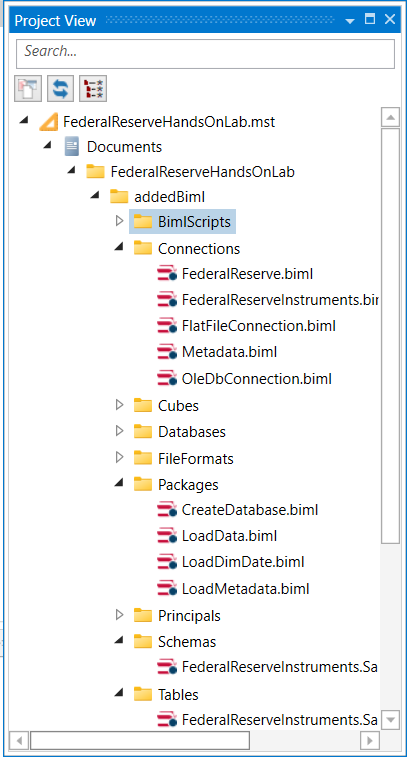Screen dimensions: 407x757
Task: Select the FederalReserveInstruments.biml connection file name
Action: [x=279, y=300]
